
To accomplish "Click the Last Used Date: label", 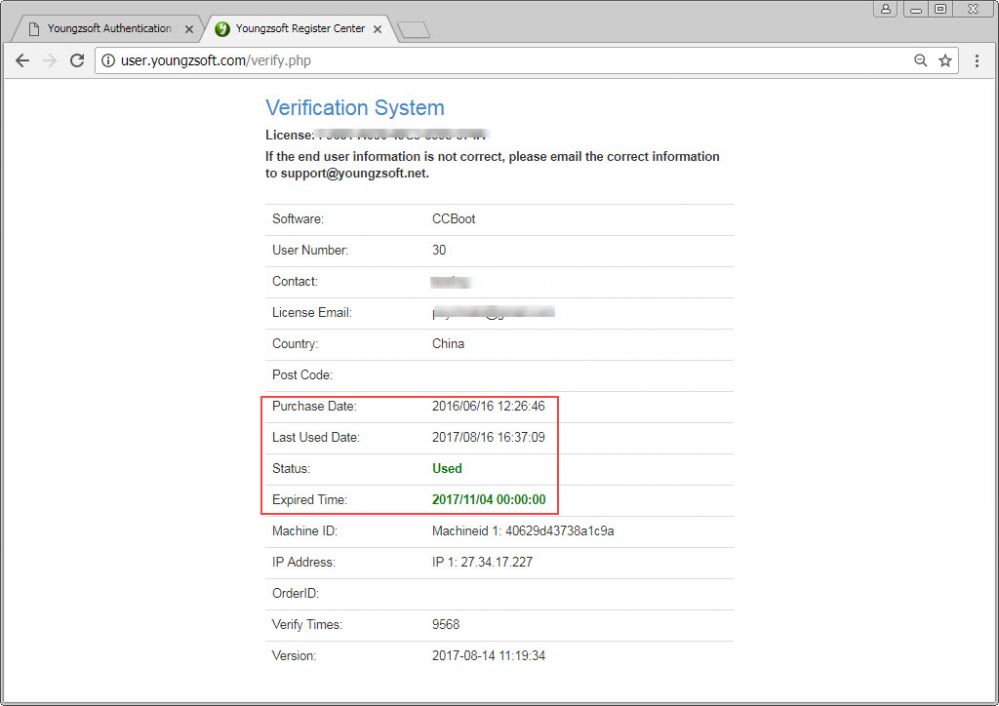I will point(316,437).
